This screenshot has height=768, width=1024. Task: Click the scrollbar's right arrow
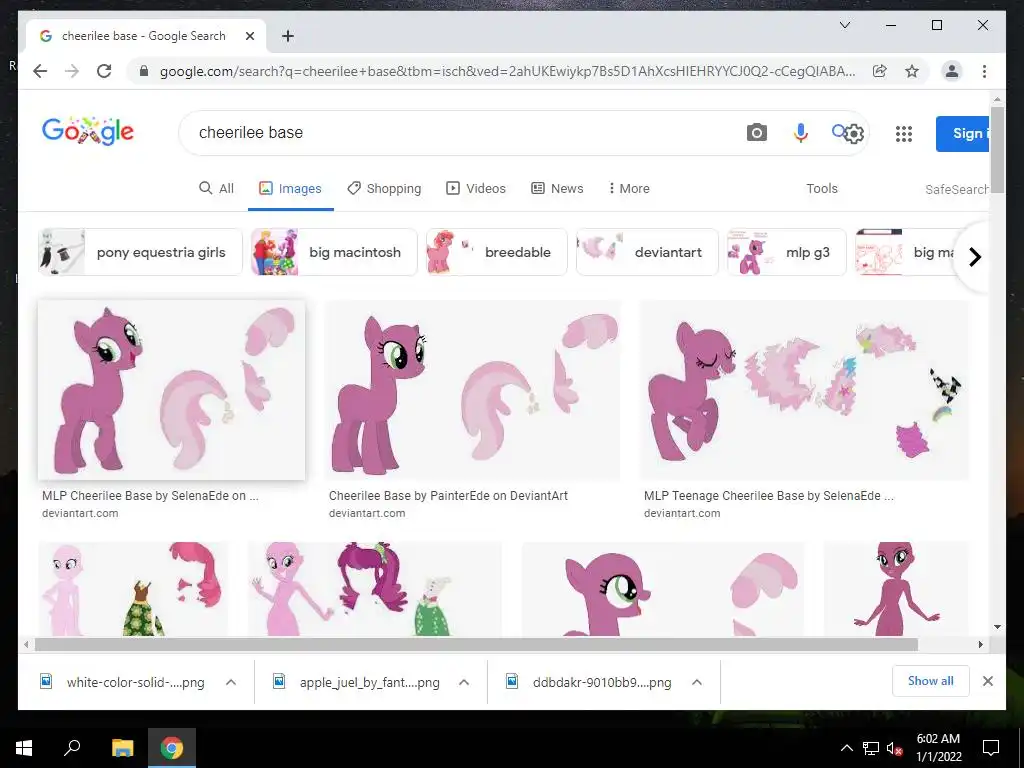981,645
